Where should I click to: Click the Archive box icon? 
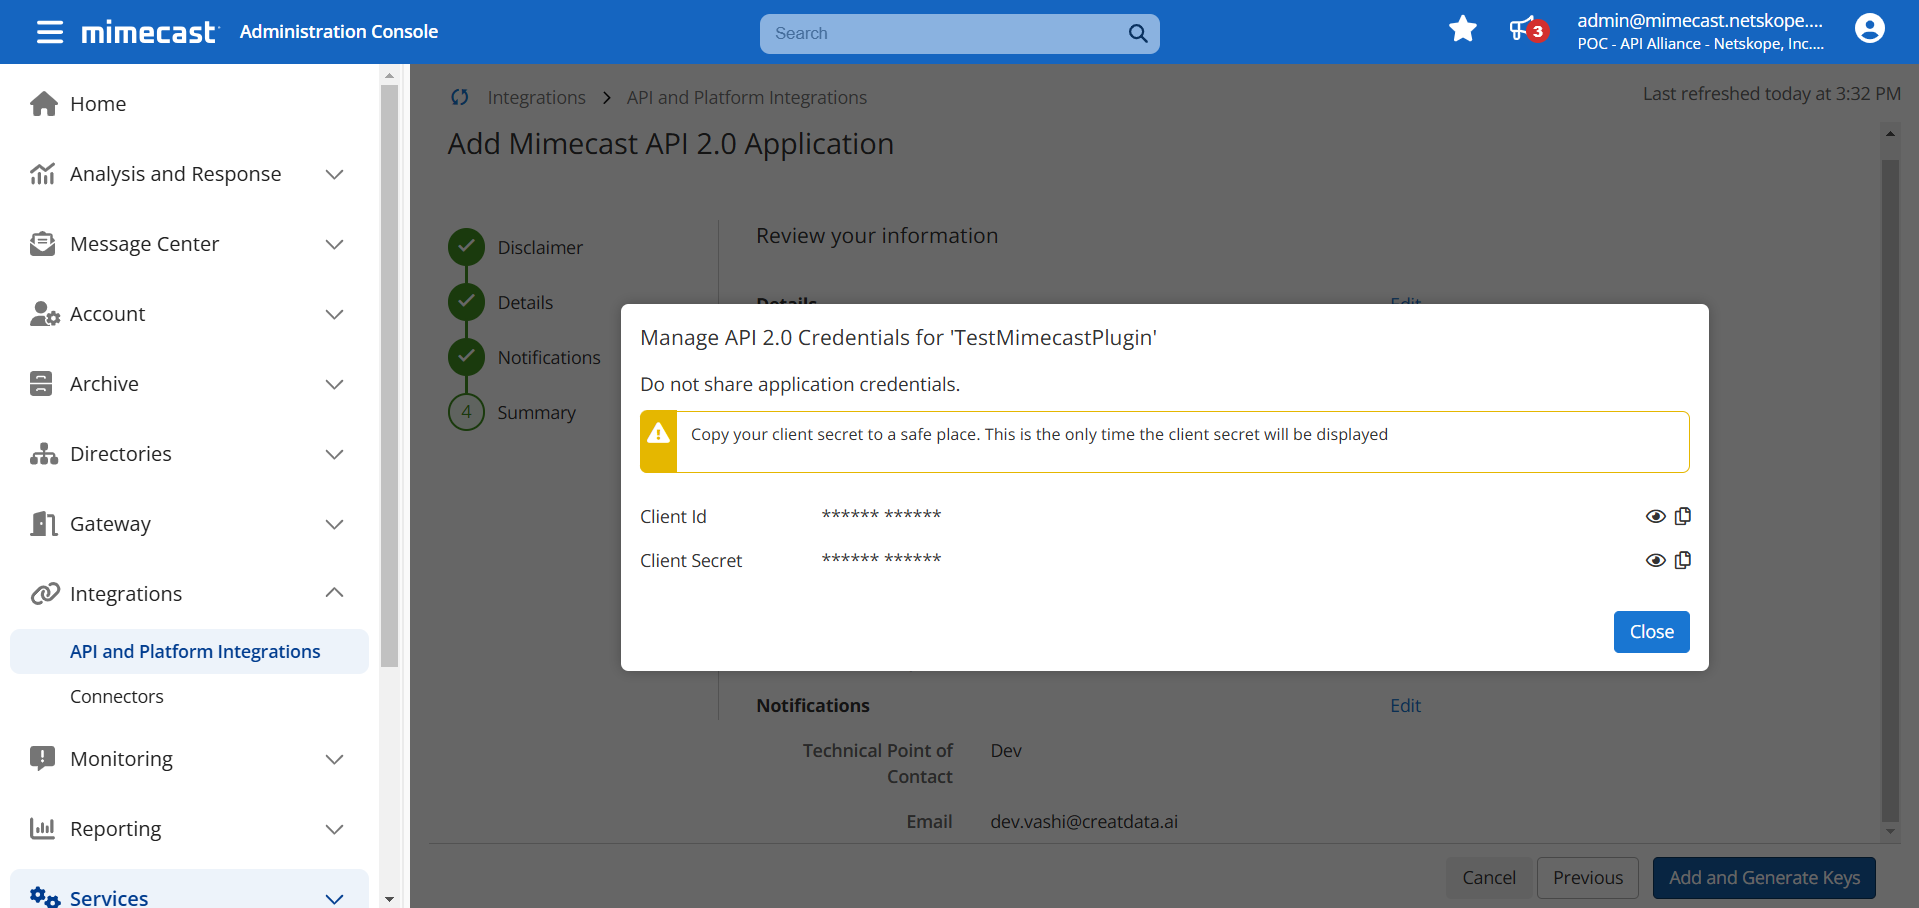[x=41, y=384]
